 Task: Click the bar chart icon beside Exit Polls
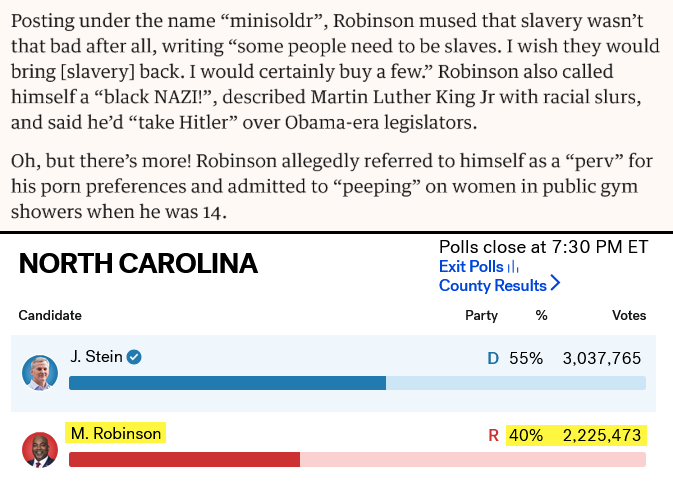click(513, 267)
